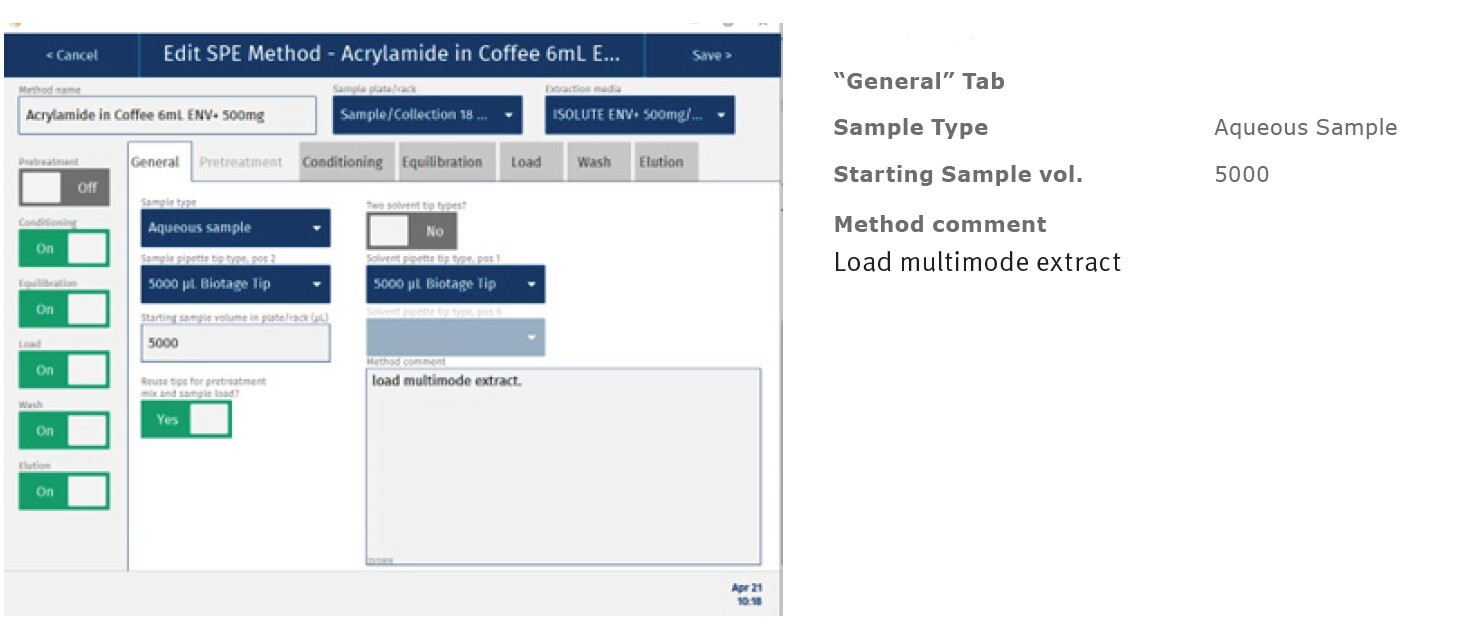
Task: Expand the Sample type dropdown
Action: (235, 228)
